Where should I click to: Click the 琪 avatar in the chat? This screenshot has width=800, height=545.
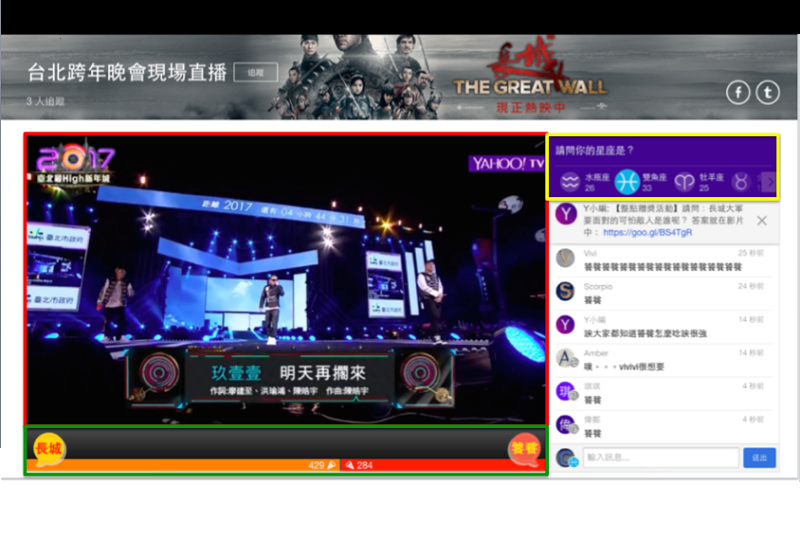click(566, 391)
